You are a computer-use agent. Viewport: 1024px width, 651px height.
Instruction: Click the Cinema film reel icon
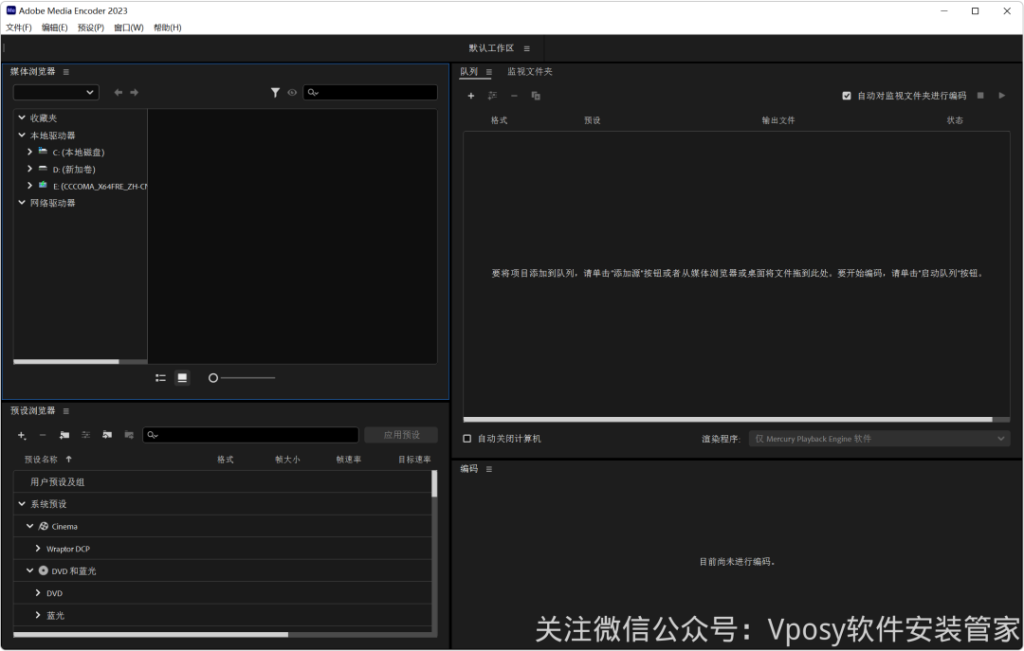point(43,526)
